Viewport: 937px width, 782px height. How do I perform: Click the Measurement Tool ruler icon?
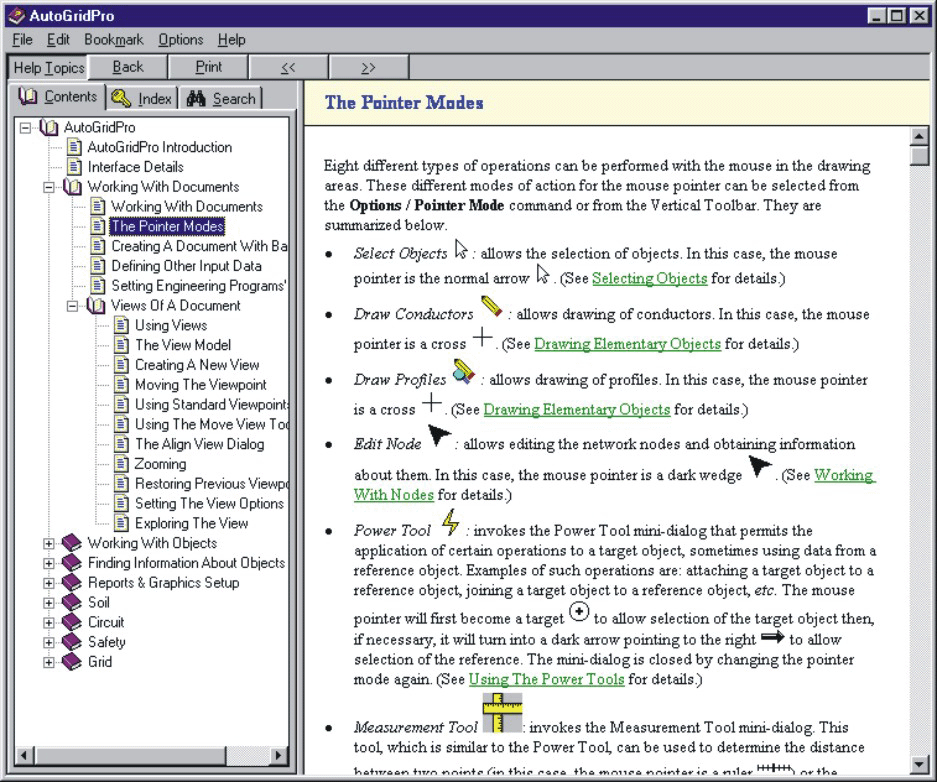coord(502,713)
